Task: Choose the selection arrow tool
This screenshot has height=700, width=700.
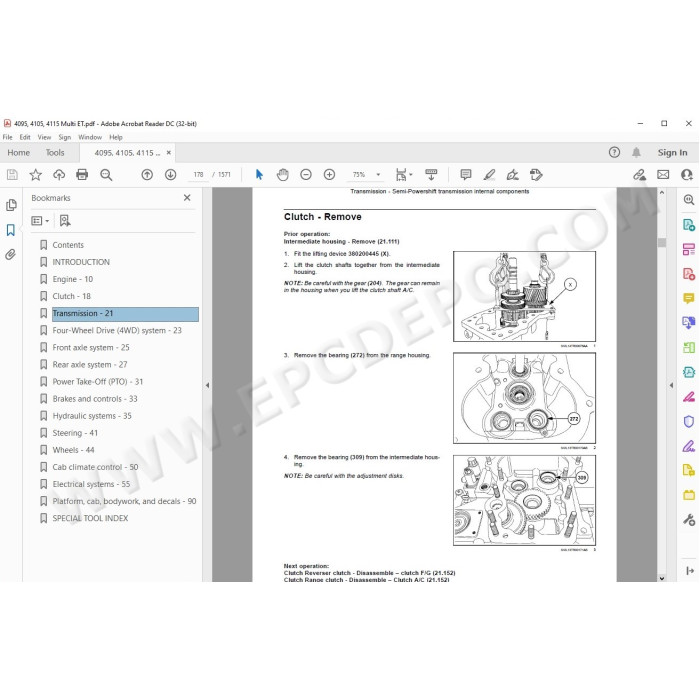Action: [259, 175]
